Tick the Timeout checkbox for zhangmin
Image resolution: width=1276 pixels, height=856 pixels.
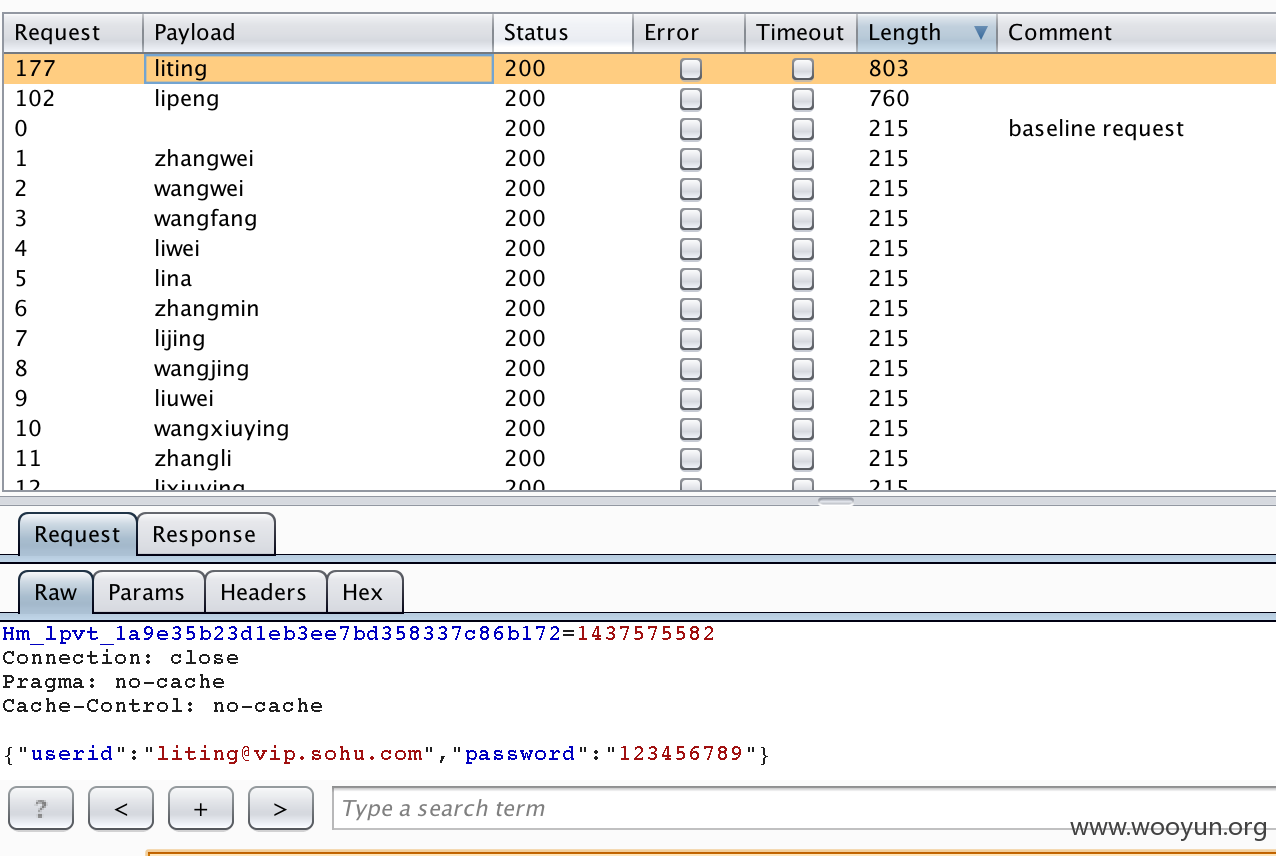click(803, 309)
